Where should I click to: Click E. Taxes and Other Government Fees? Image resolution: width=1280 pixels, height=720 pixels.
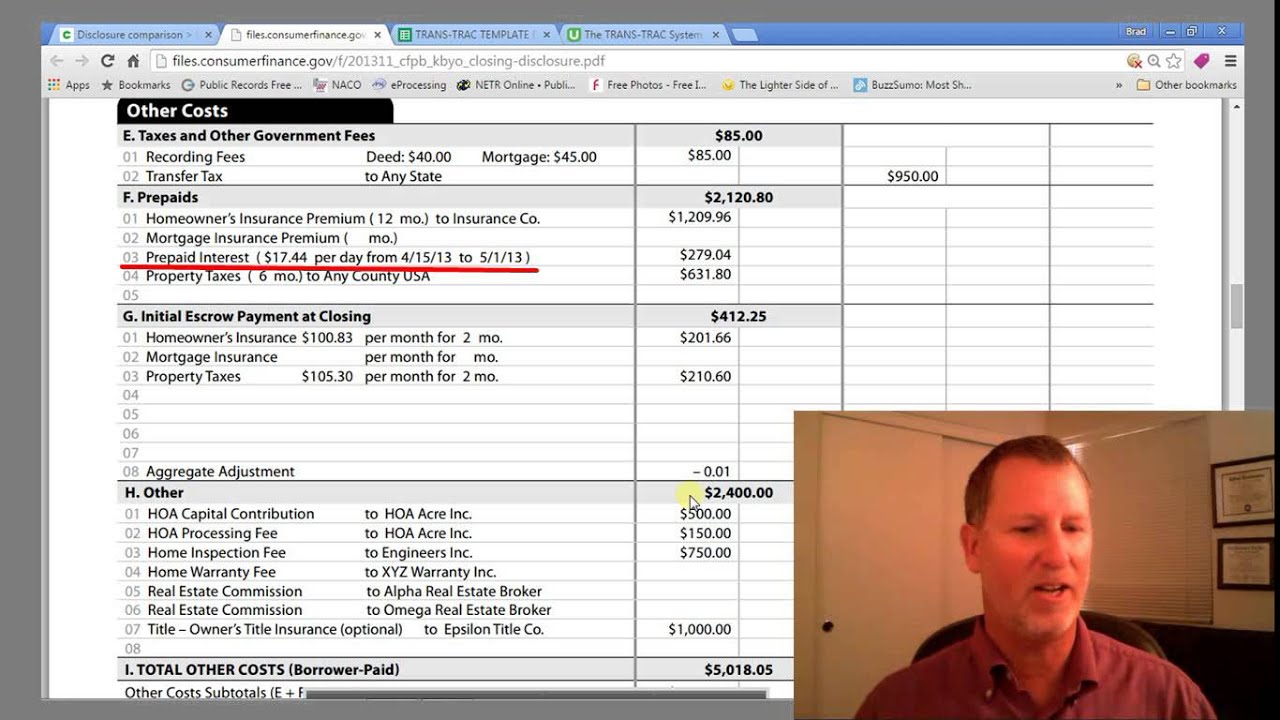pos(249,136)
